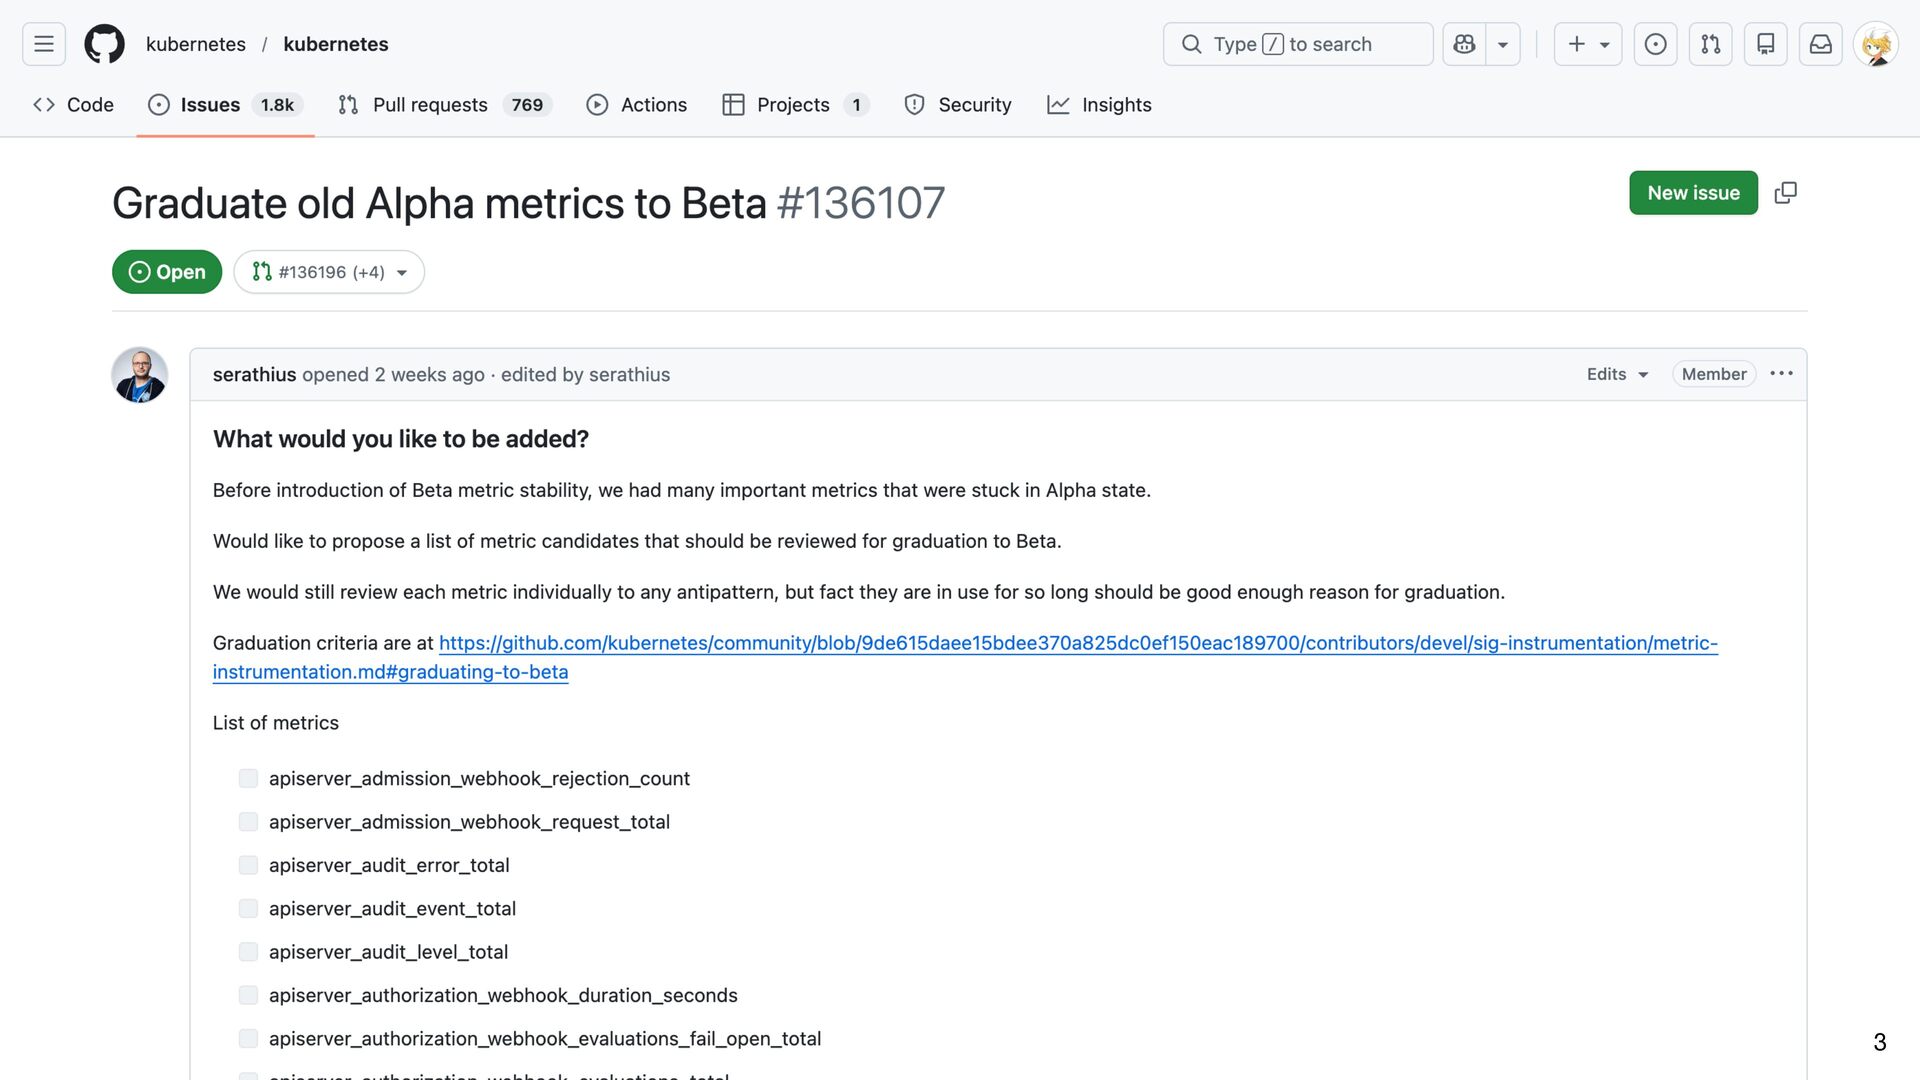Open the issues shortcut icon in header
Screen dimensions: 1920x1080
coord(1655,44)
